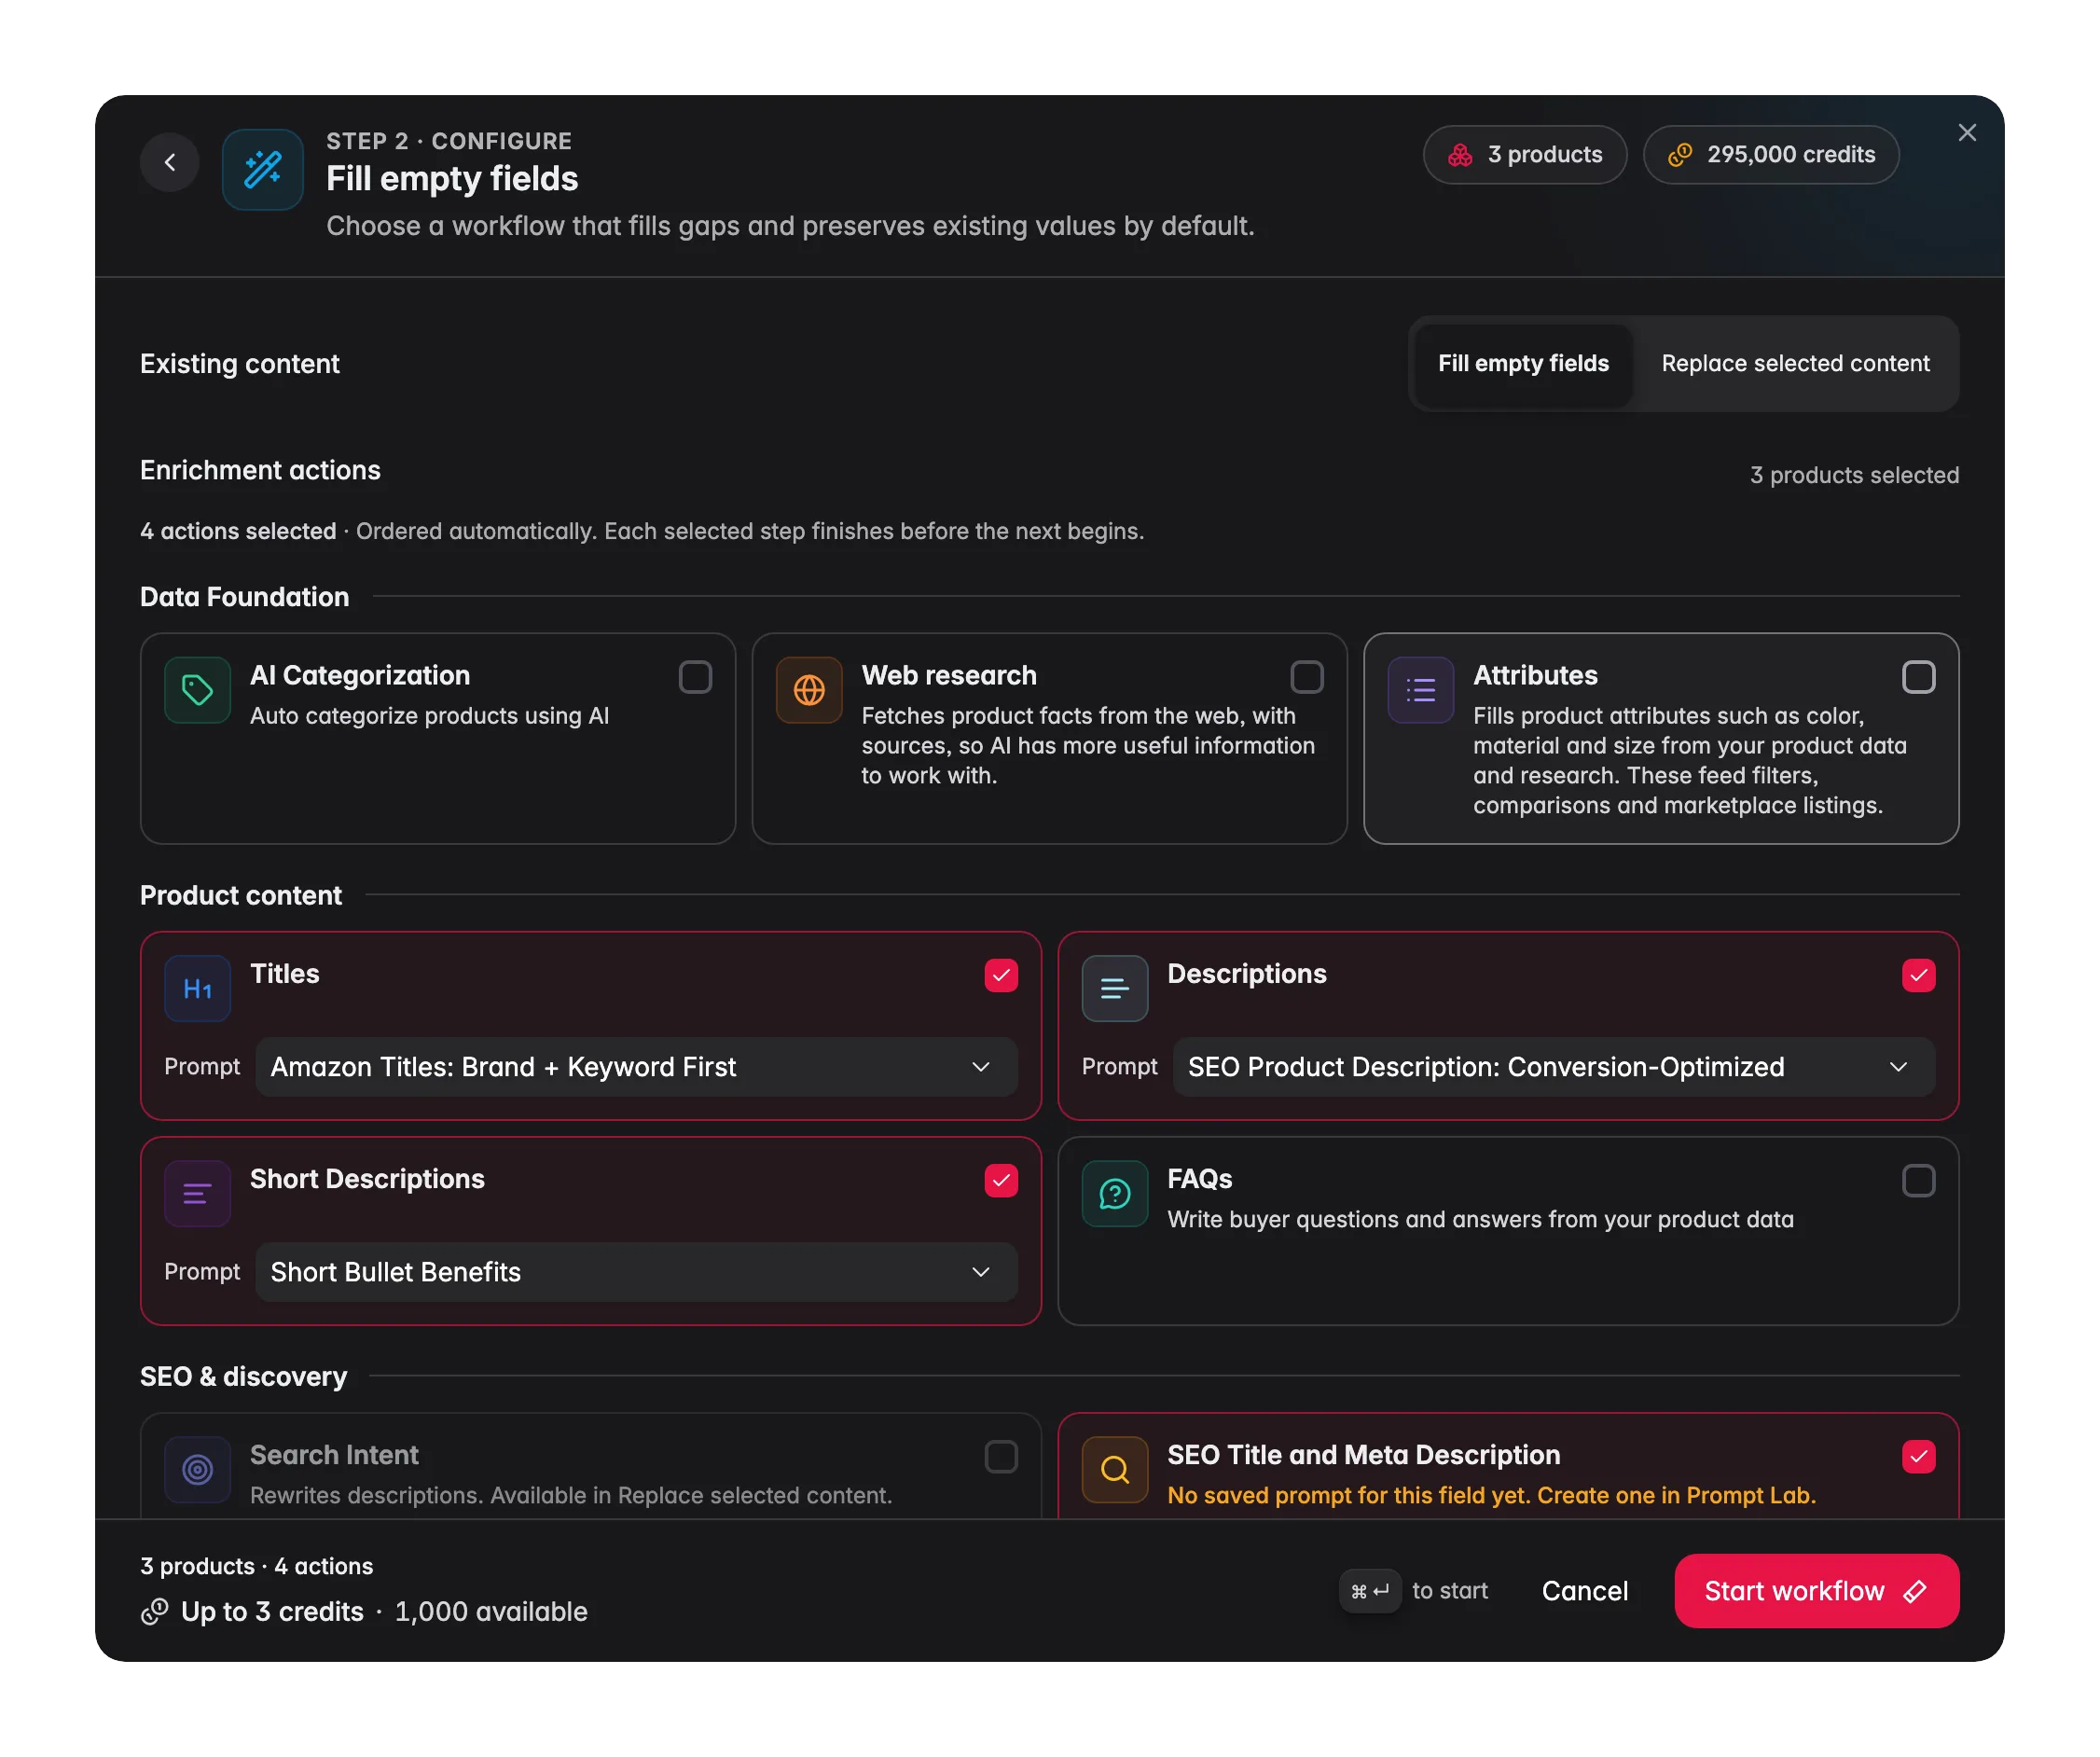Click the orange globe Web research icon

pyautogui.click(x=809, y=690)
